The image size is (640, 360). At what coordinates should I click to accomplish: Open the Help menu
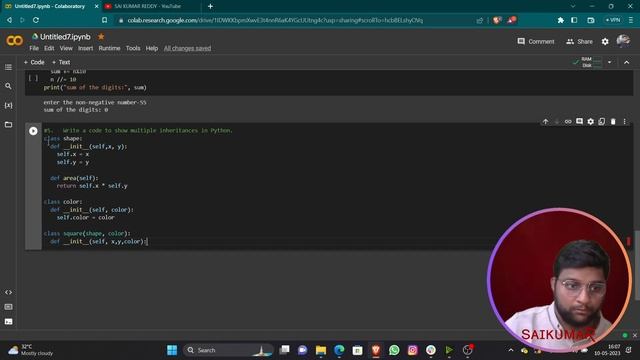[x=151, y=48]
